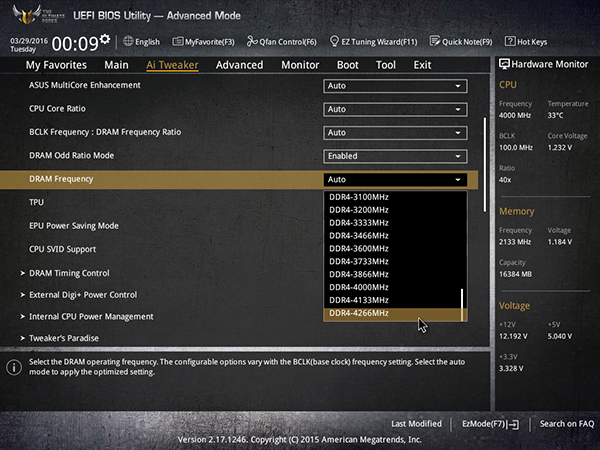This screenshot has height=450, width=600.
Task: Click CPU frequency value 4000 MHz
Action: click(515, 115)
